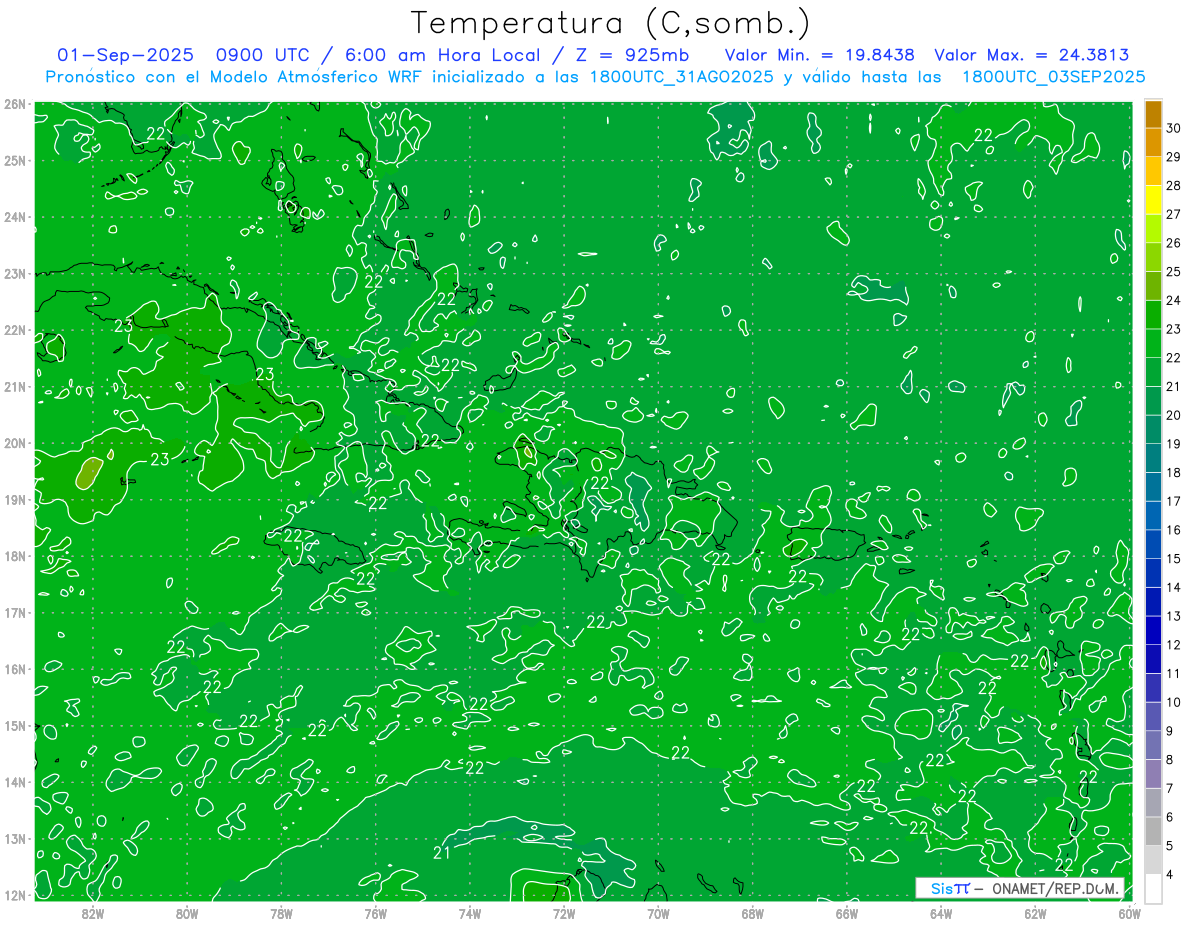The width and height of the screenshot is (1200, 927).
Task: Click the '78W' longitude axis label
Action: coord(281,912)
